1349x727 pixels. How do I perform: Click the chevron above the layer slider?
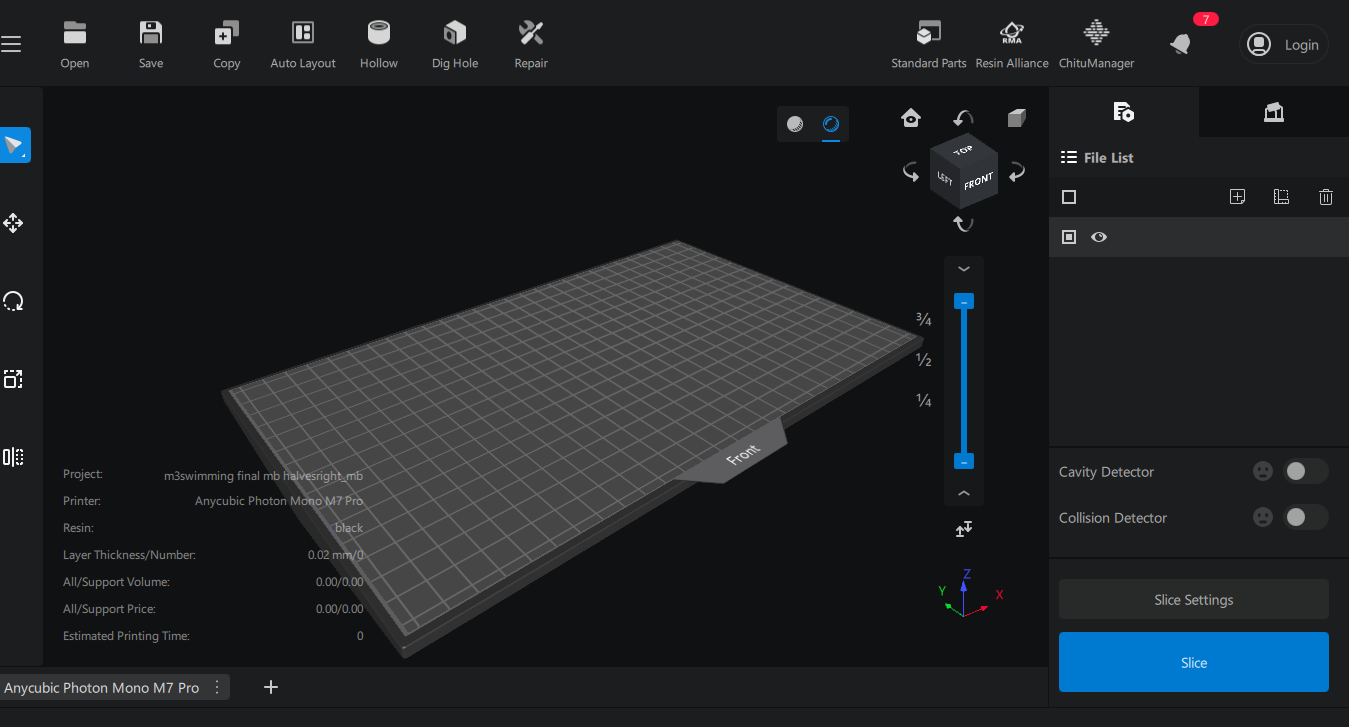click(964, 269)
